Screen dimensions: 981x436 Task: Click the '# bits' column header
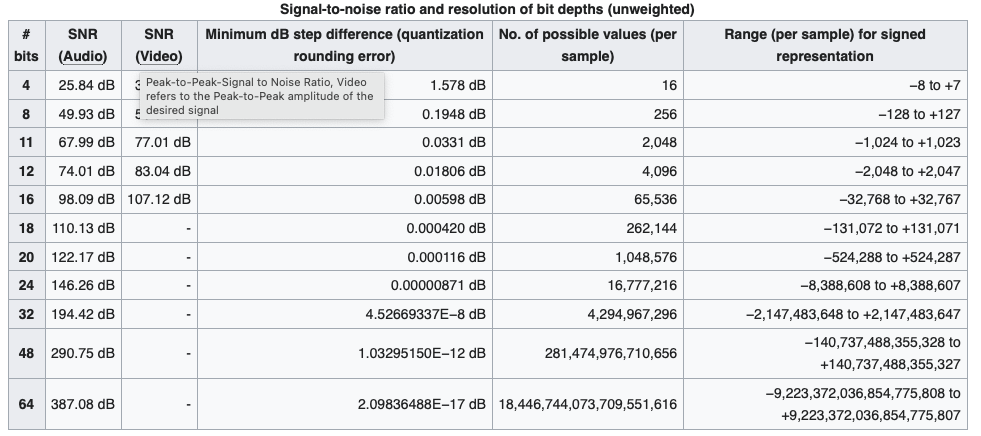click(25, 46)
